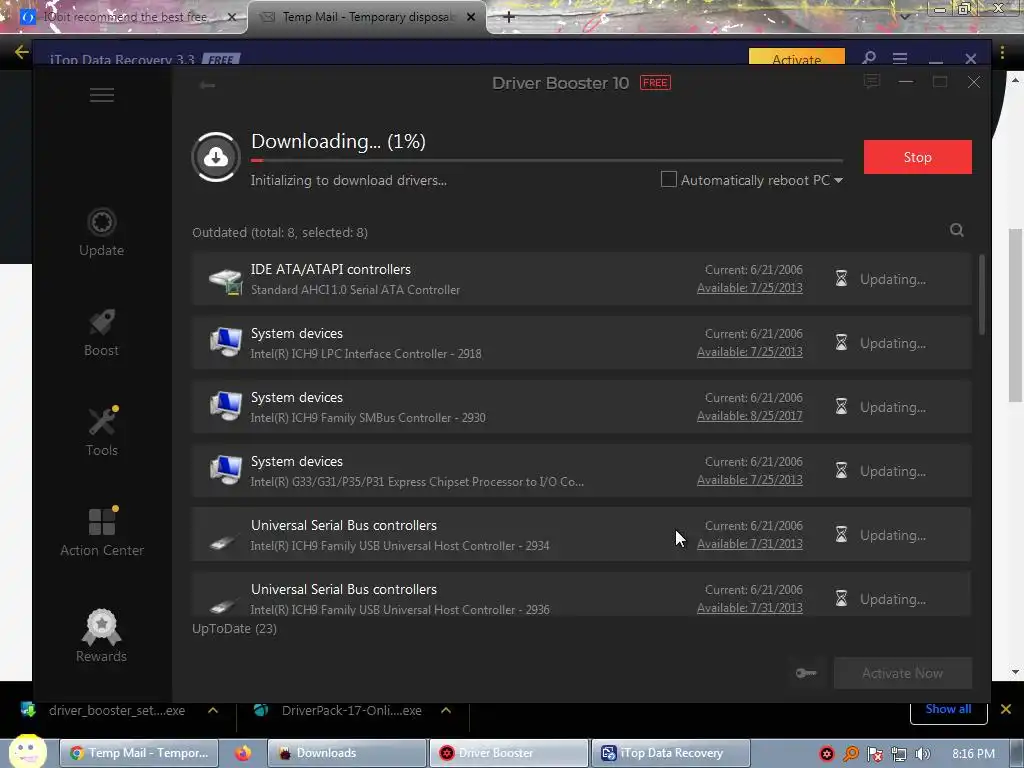Click G33/G31/P35 Express Chipset device icon
The height and width of the screenshot is (768, 1024).
tap(225, 471)
